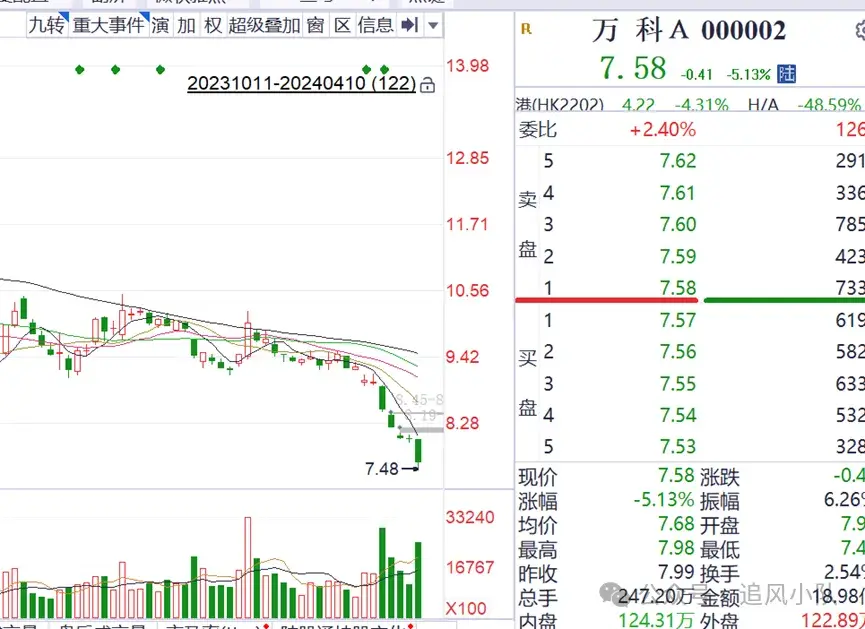865x629 pixels.
Task: Click the green buy-side ratio bar above buy 1
Action: [x=784, y=300]
